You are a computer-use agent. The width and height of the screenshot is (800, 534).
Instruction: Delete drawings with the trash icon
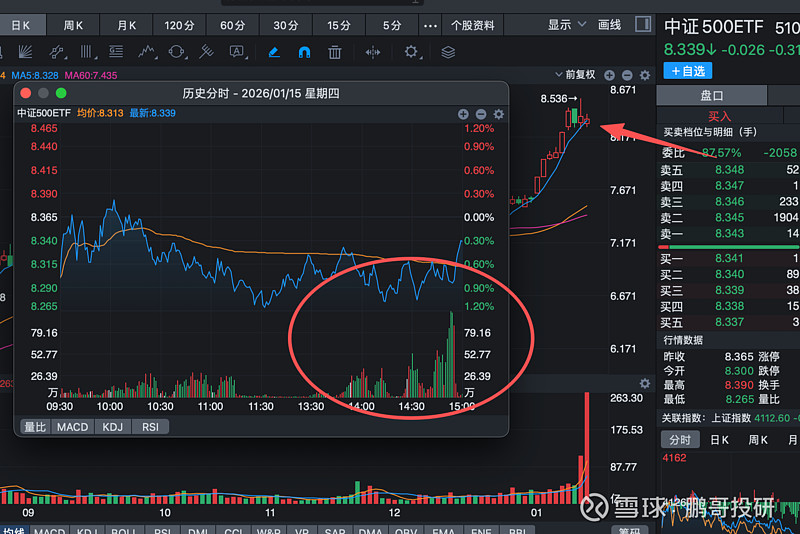pyautogui.click(x=335, y=52)
